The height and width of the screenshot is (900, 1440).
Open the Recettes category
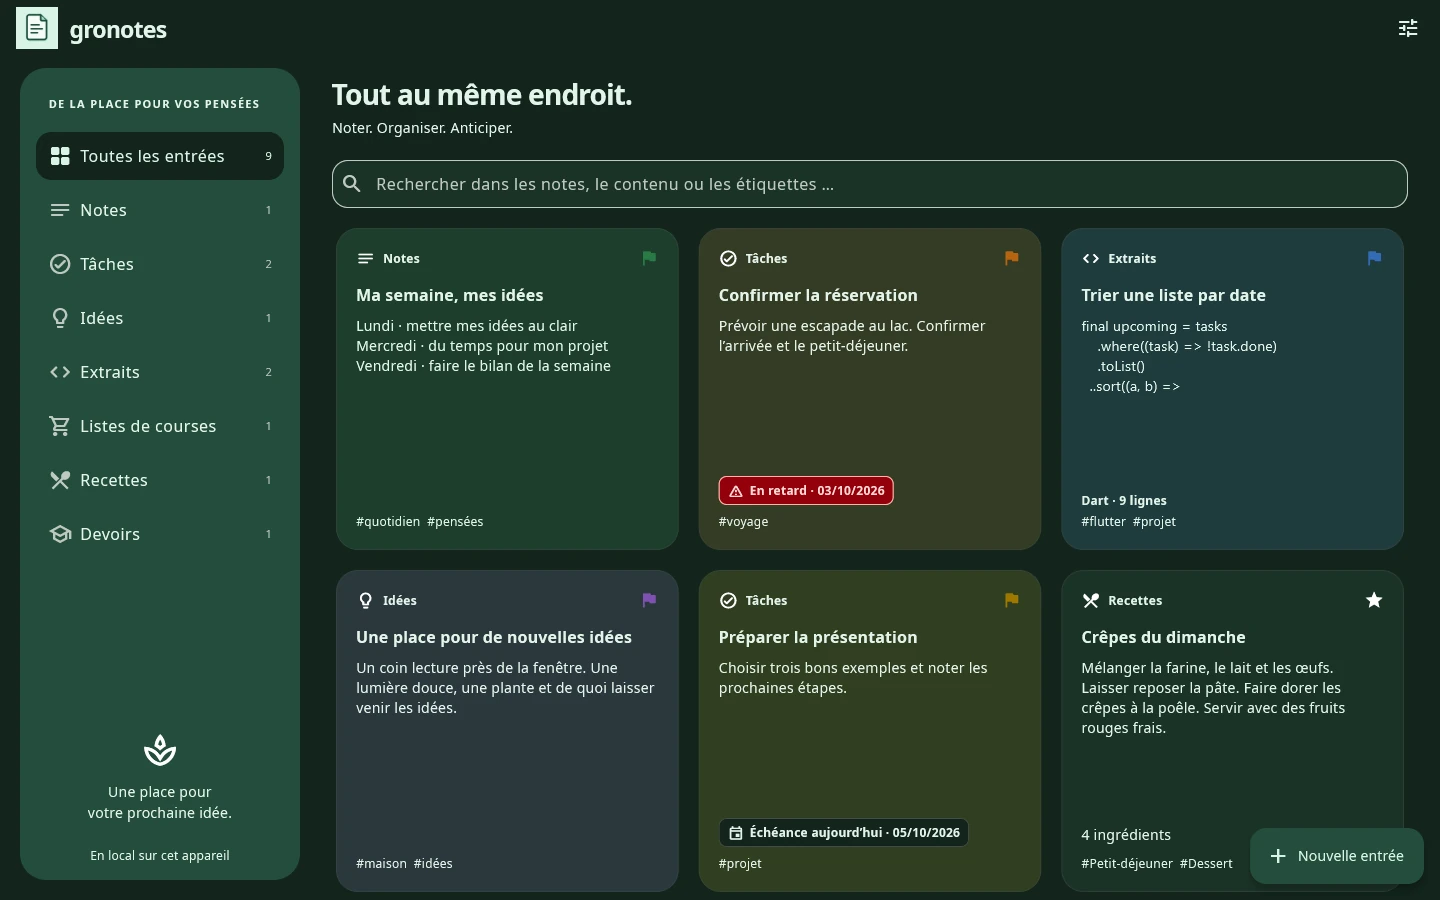(160, 480)
